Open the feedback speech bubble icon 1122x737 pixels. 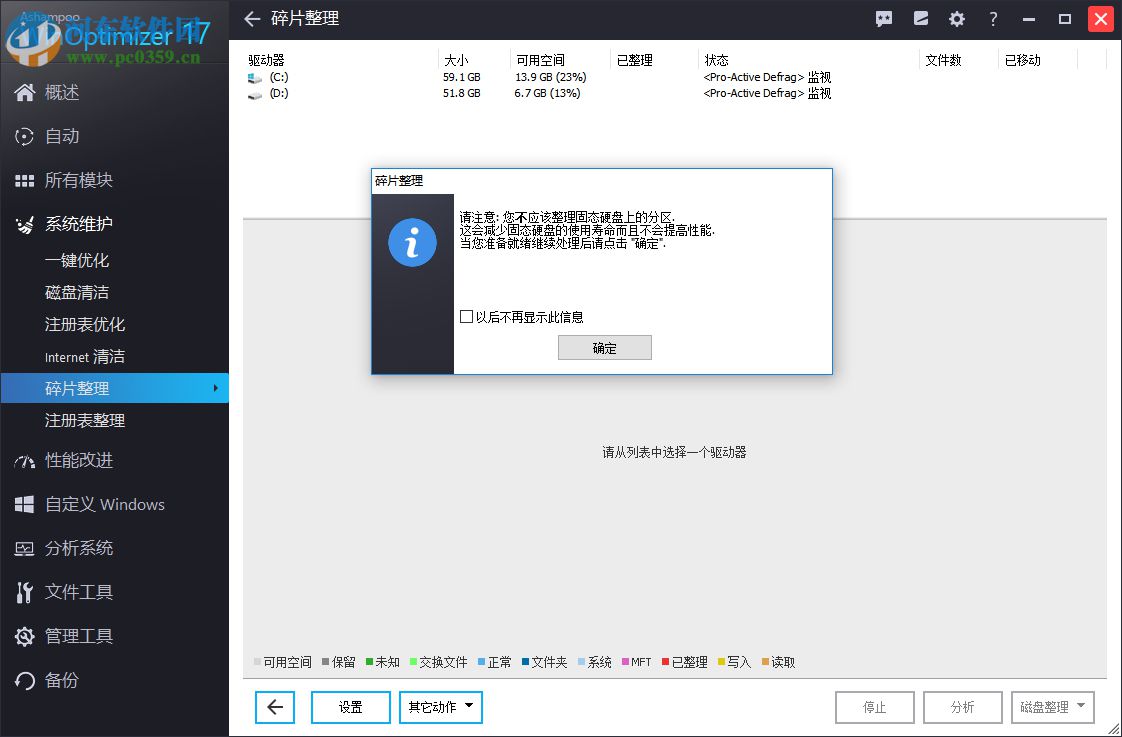[x=883, y=19]
